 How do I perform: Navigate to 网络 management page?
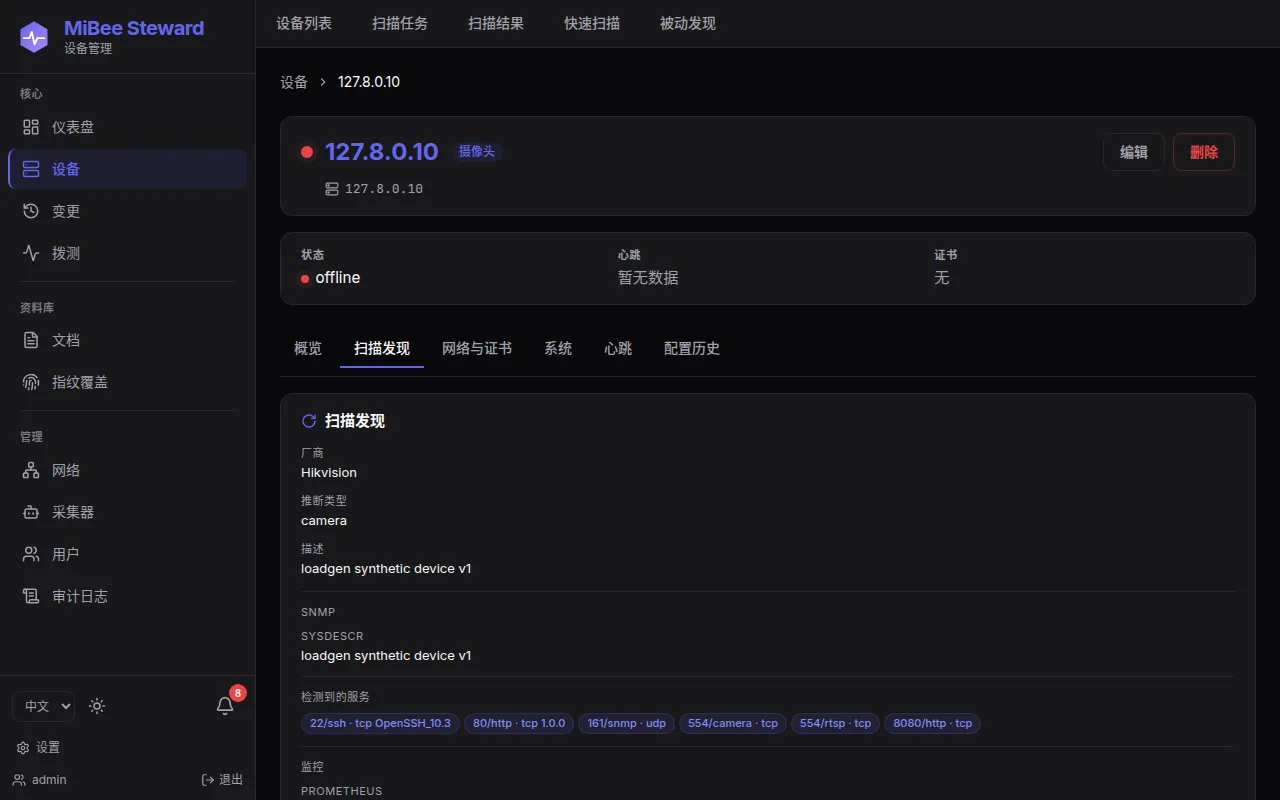point(127,470)
